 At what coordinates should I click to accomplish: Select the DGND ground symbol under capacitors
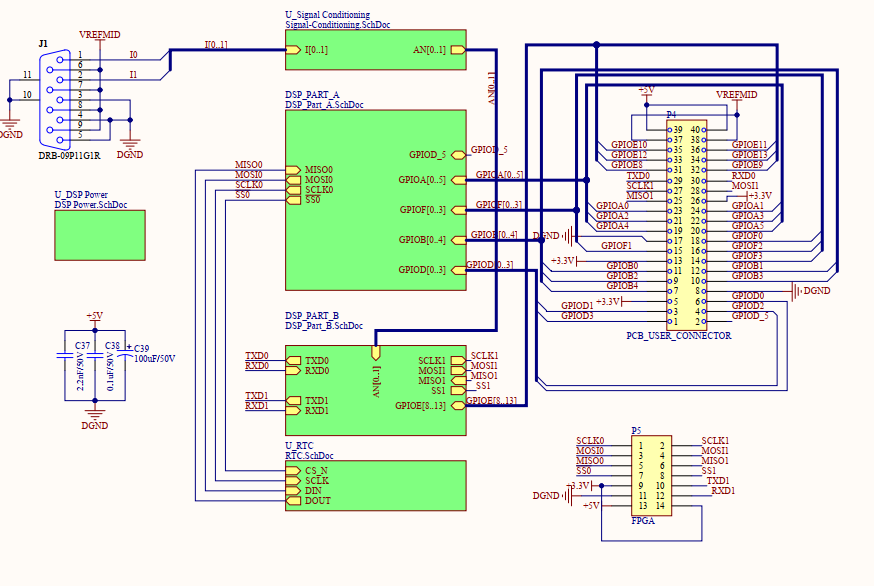click(x=95, y=419)
